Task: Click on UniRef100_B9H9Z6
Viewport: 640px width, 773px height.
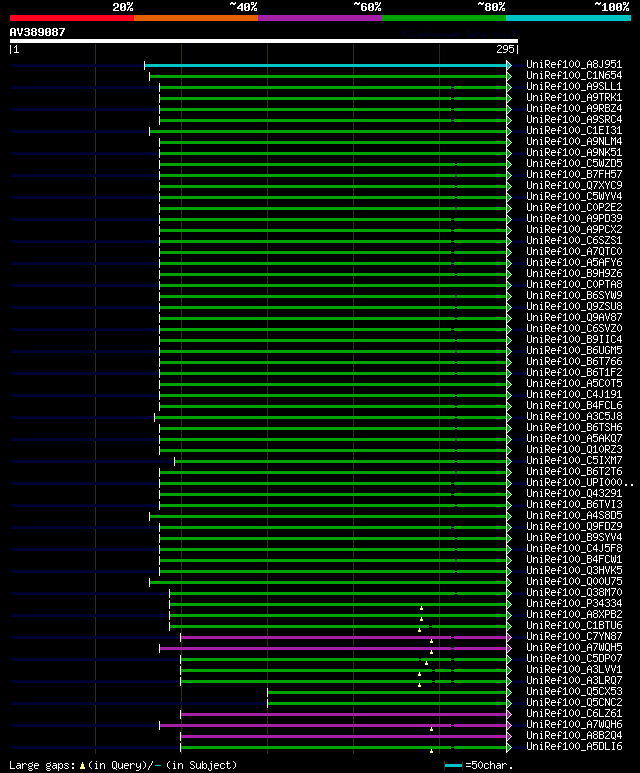Action: [x=574, y=274]
